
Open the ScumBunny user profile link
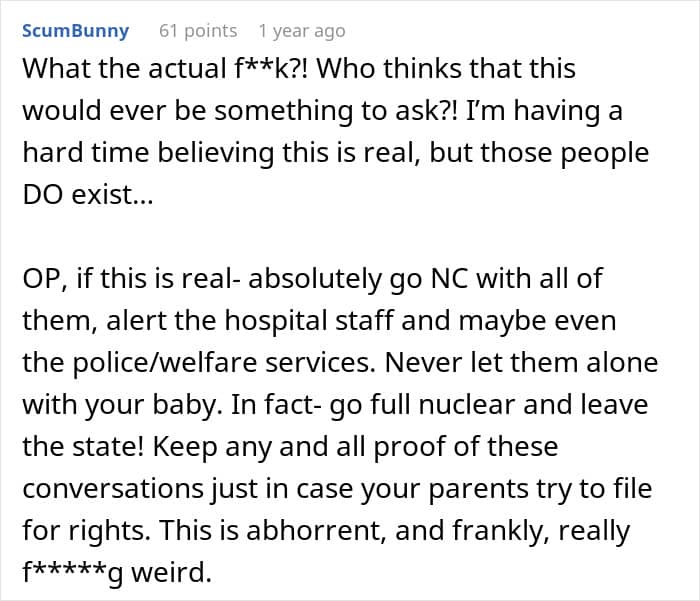coord(75,31)
